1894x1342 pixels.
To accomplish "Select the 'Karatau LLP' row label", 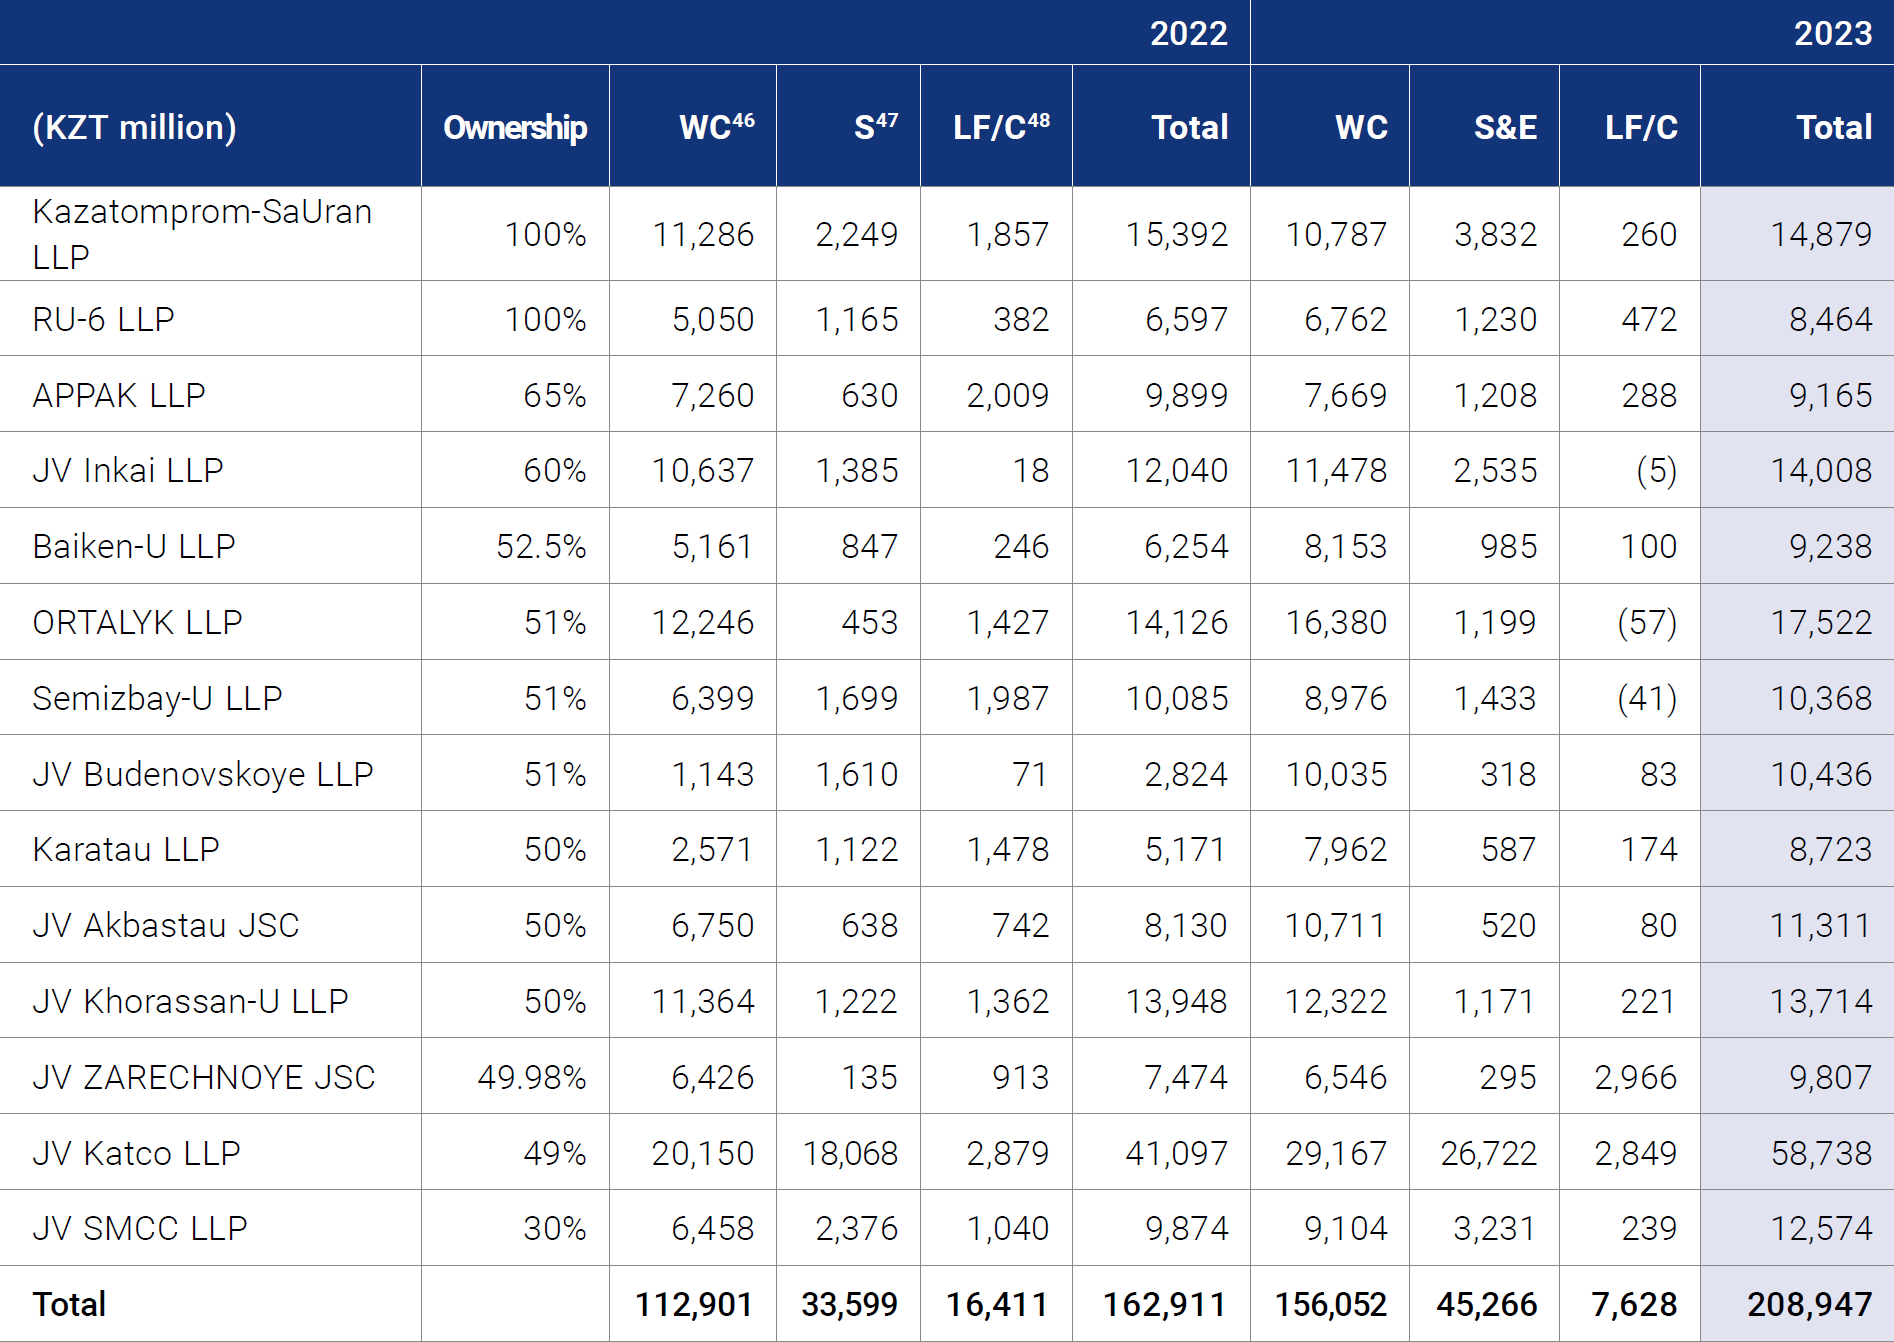I will click(126, 849).
